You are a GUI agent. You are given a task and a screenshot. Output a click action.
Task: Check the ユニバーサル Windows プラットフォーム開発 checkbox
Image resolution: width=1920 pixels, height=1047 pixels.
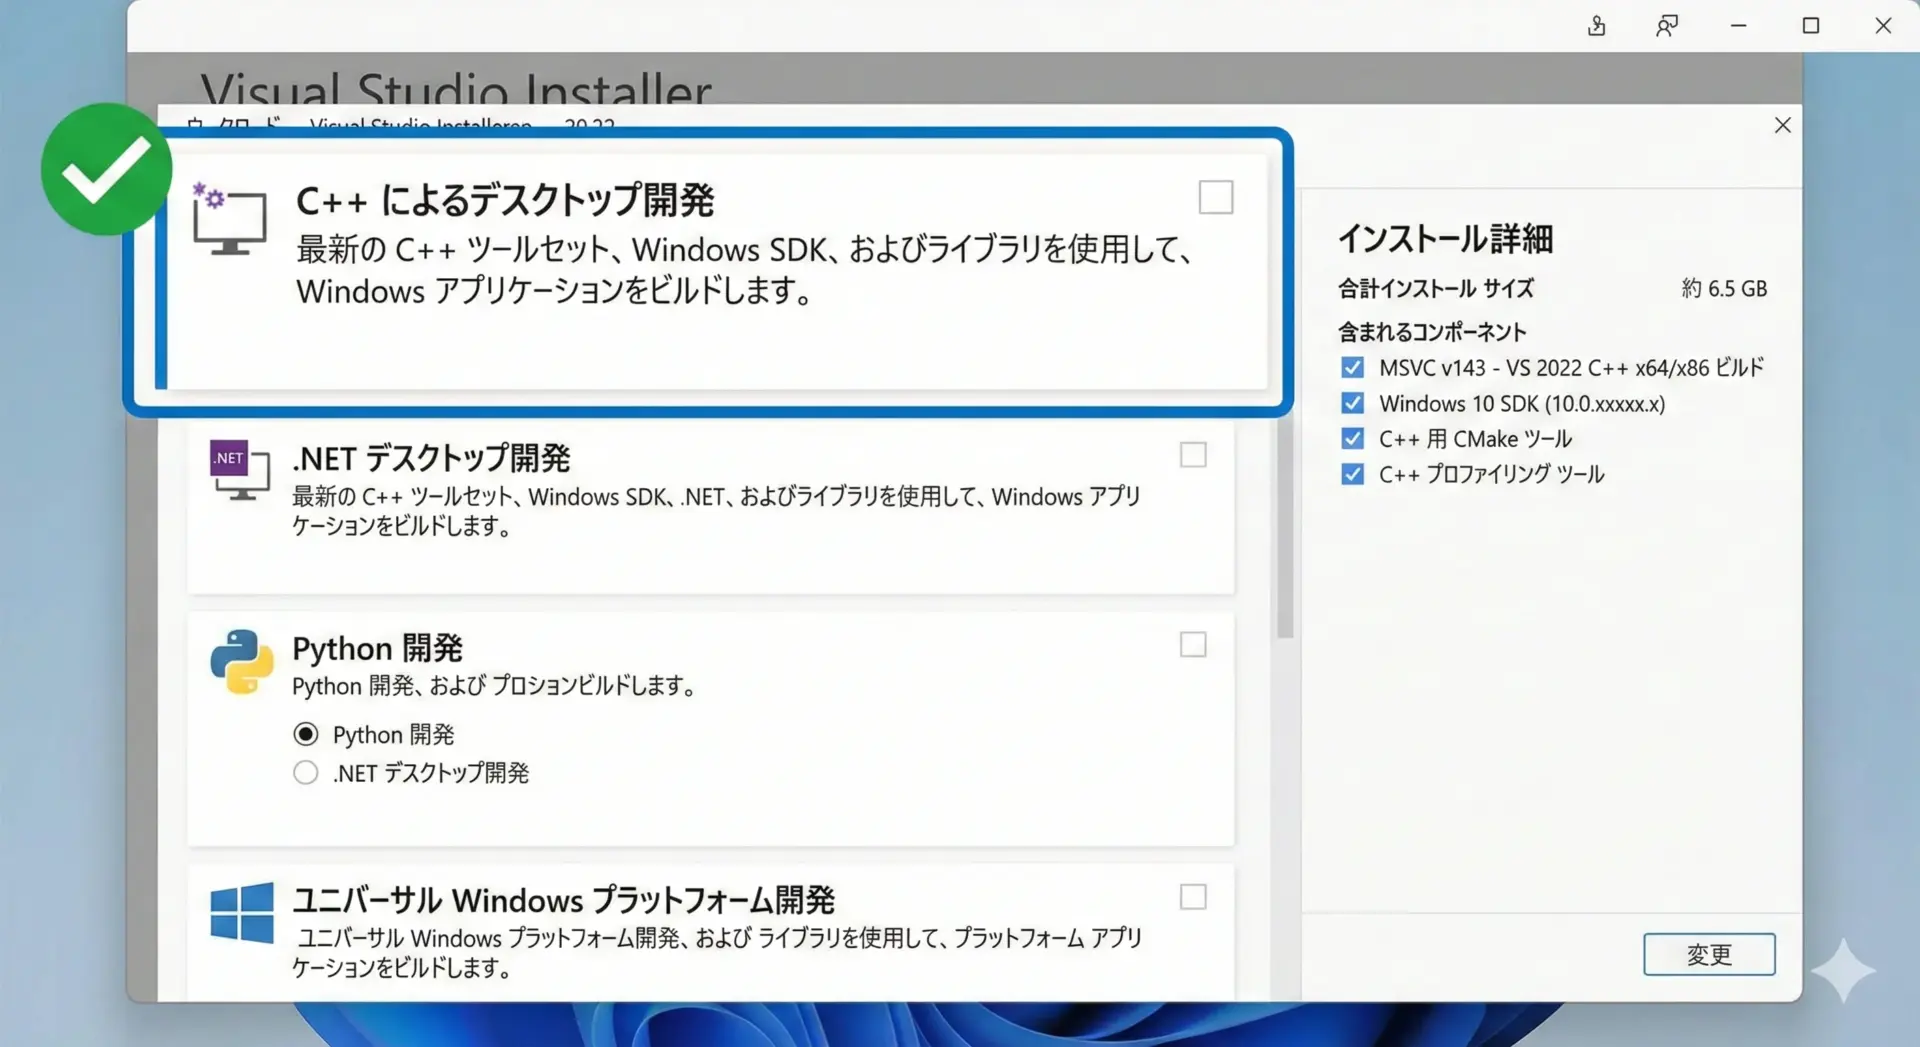[1193, 897]
